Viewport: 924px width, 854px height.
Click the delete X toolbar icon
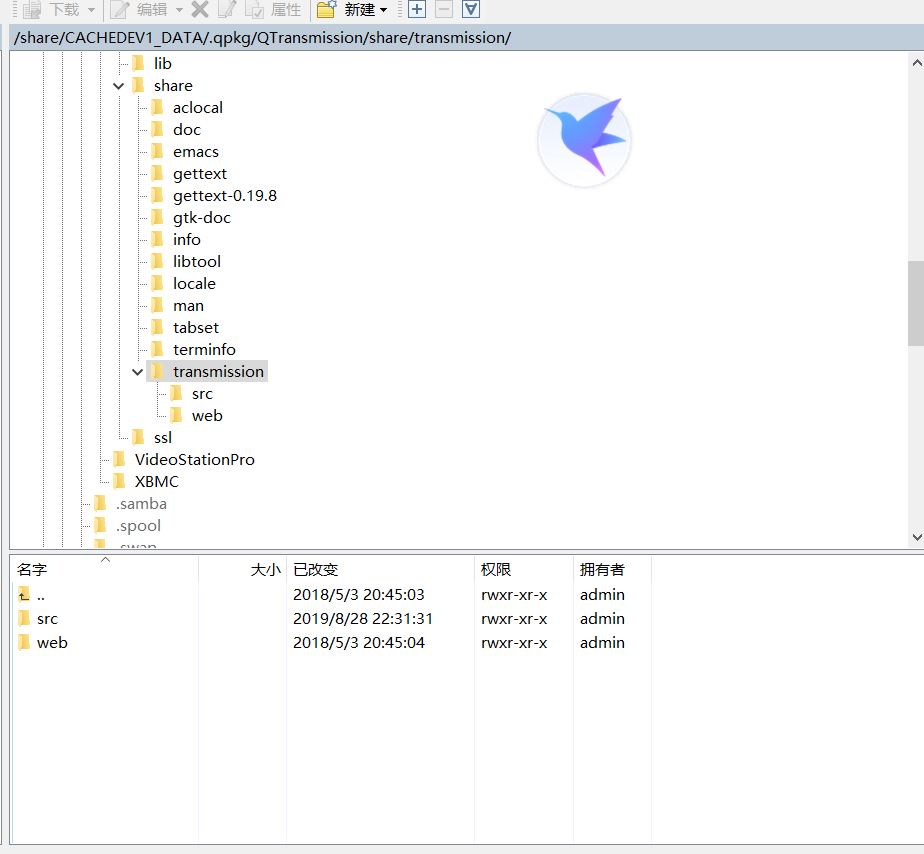tap(200, 10)
